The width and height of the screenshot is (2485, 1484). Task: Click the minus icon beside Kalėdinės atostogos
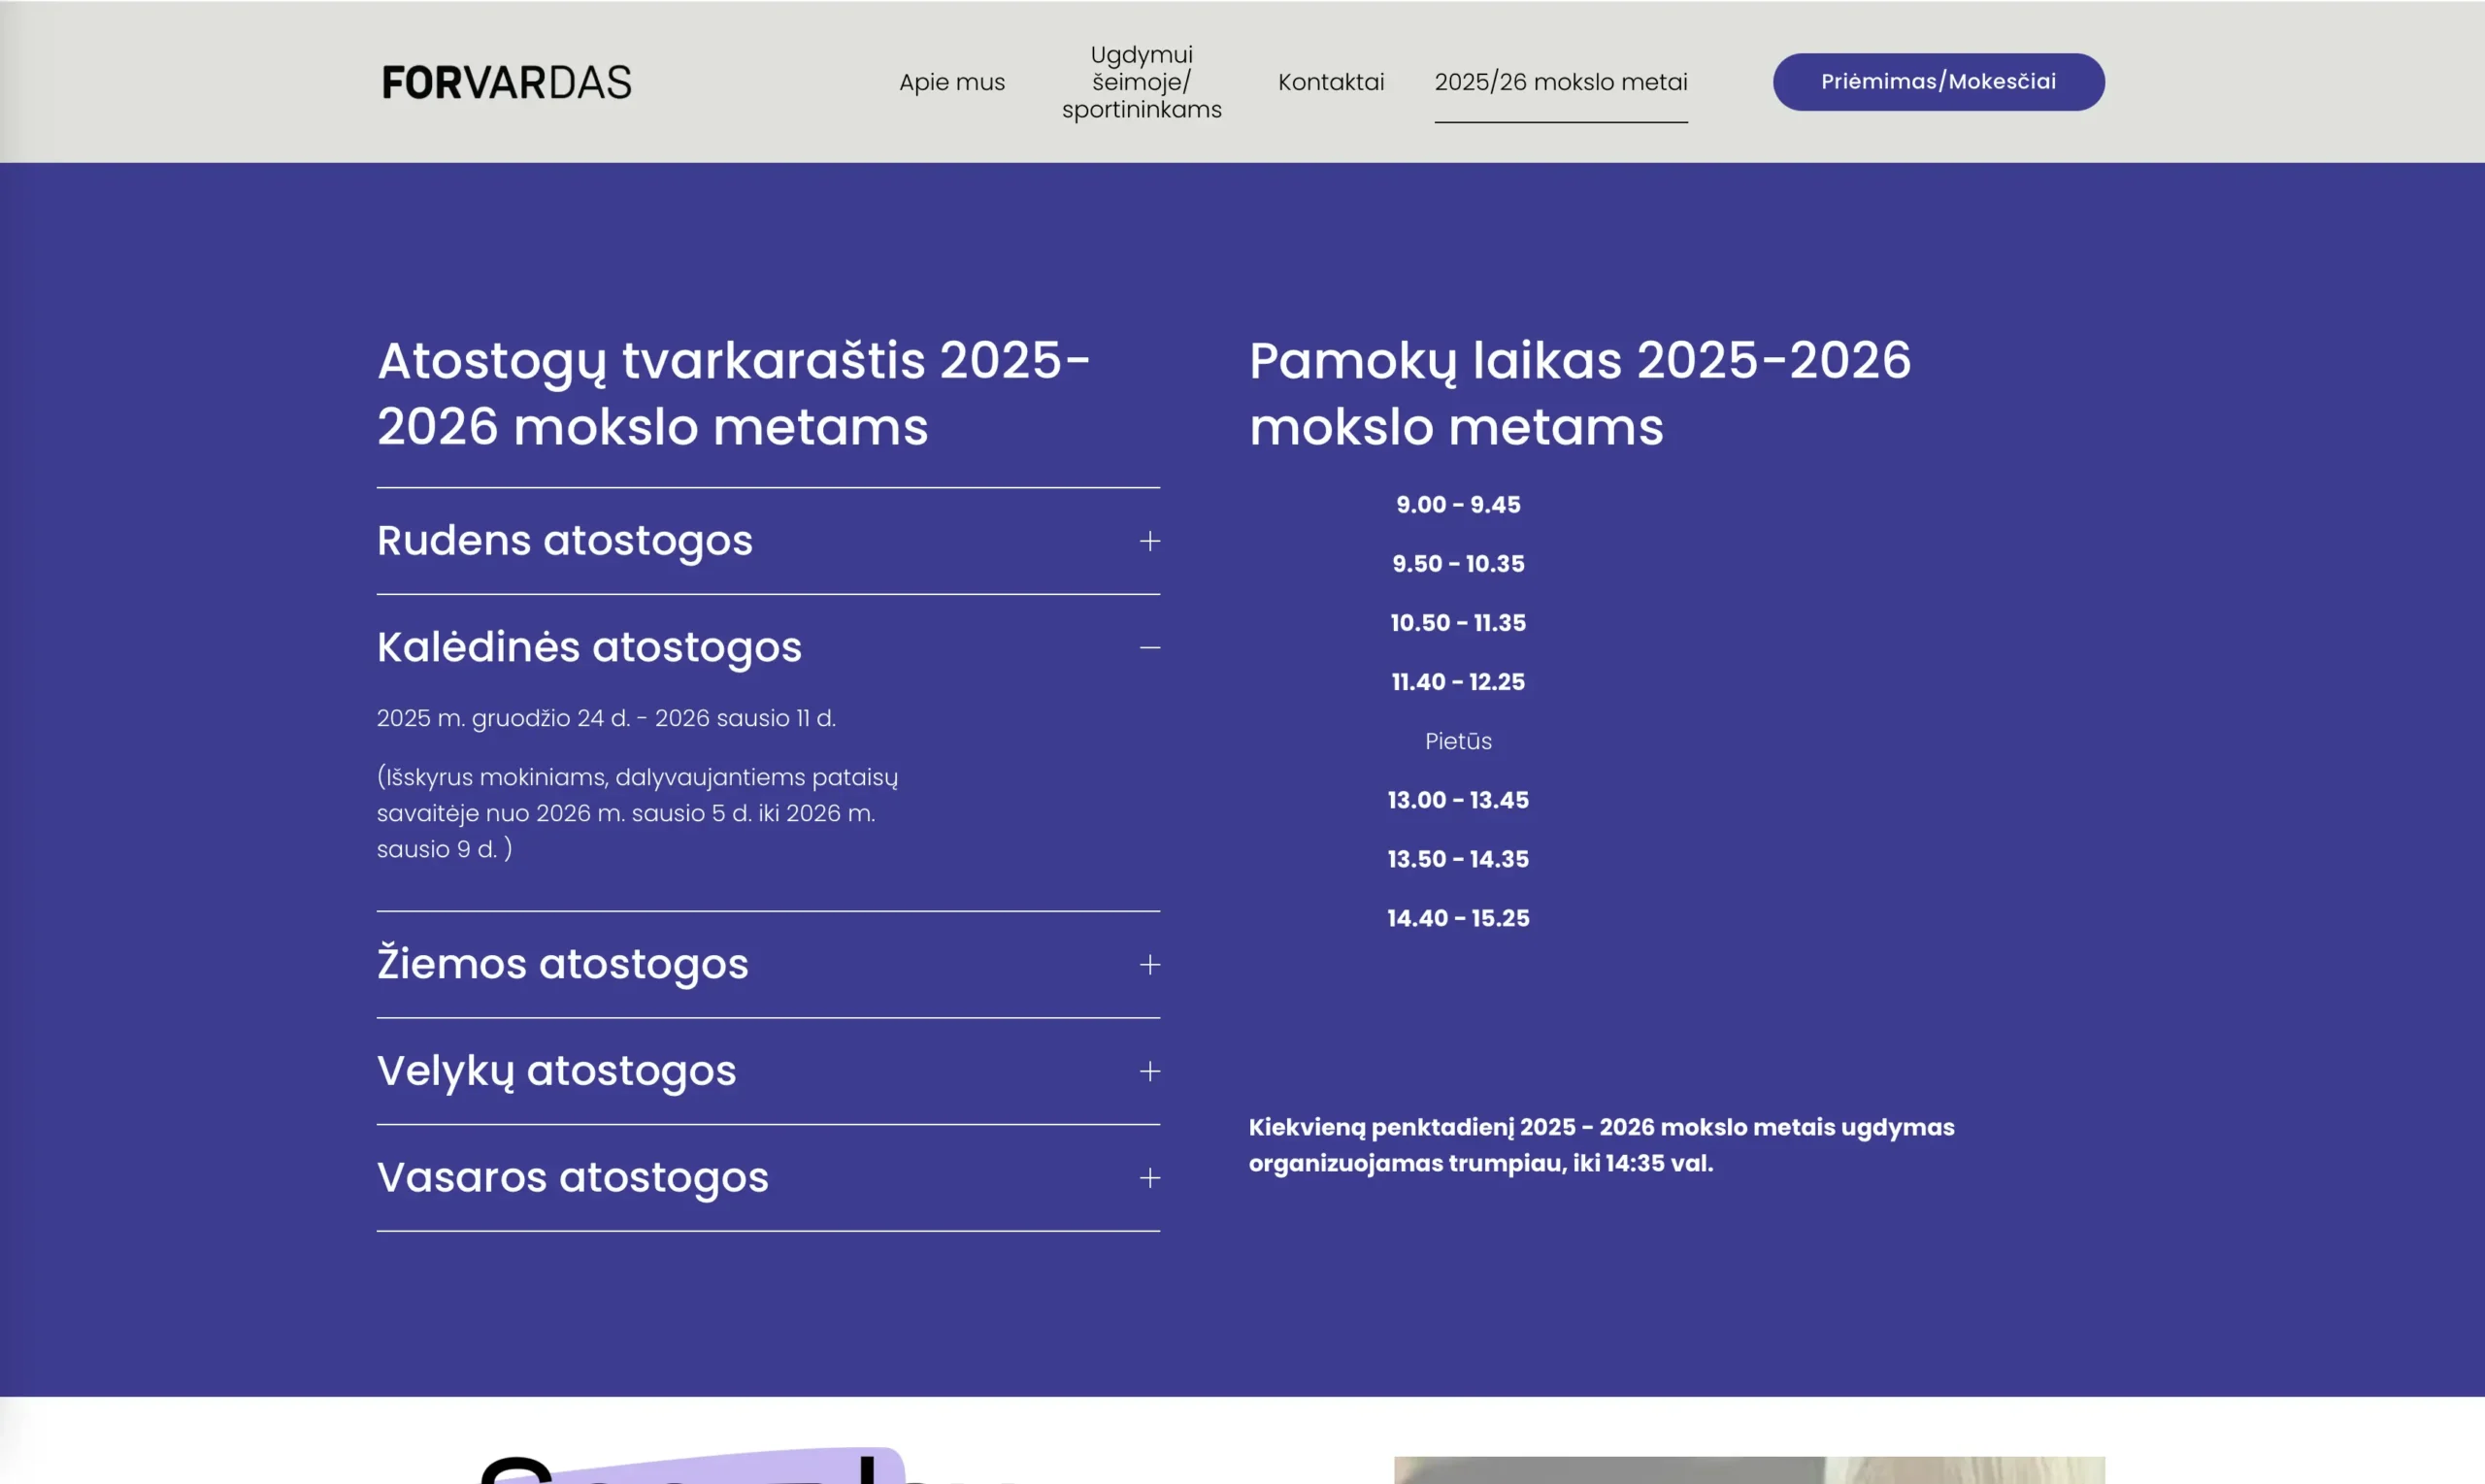(x=1149, y=648)
